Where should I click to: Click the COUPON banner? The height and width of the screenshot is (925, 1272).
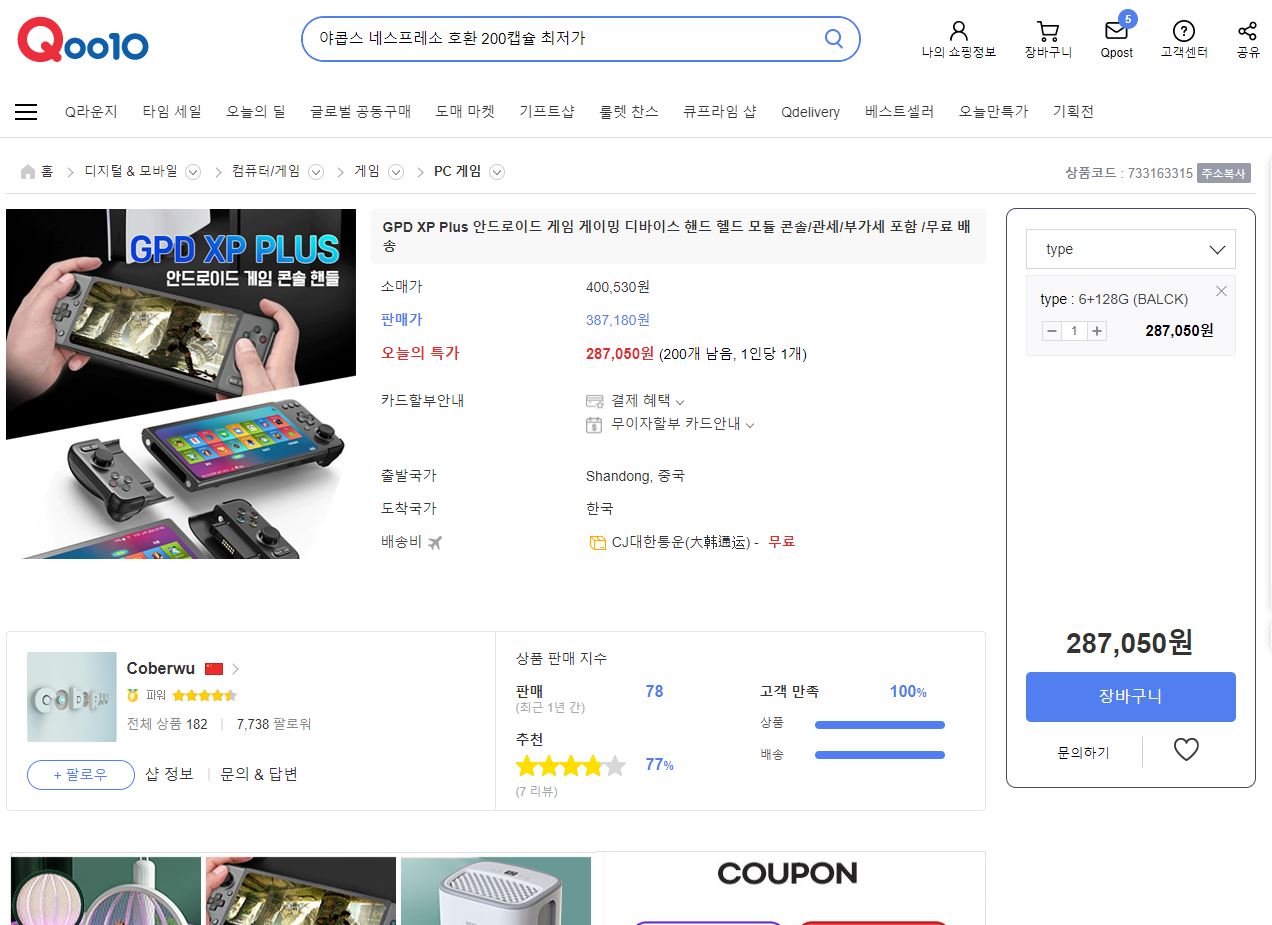(x=795, y=889)
